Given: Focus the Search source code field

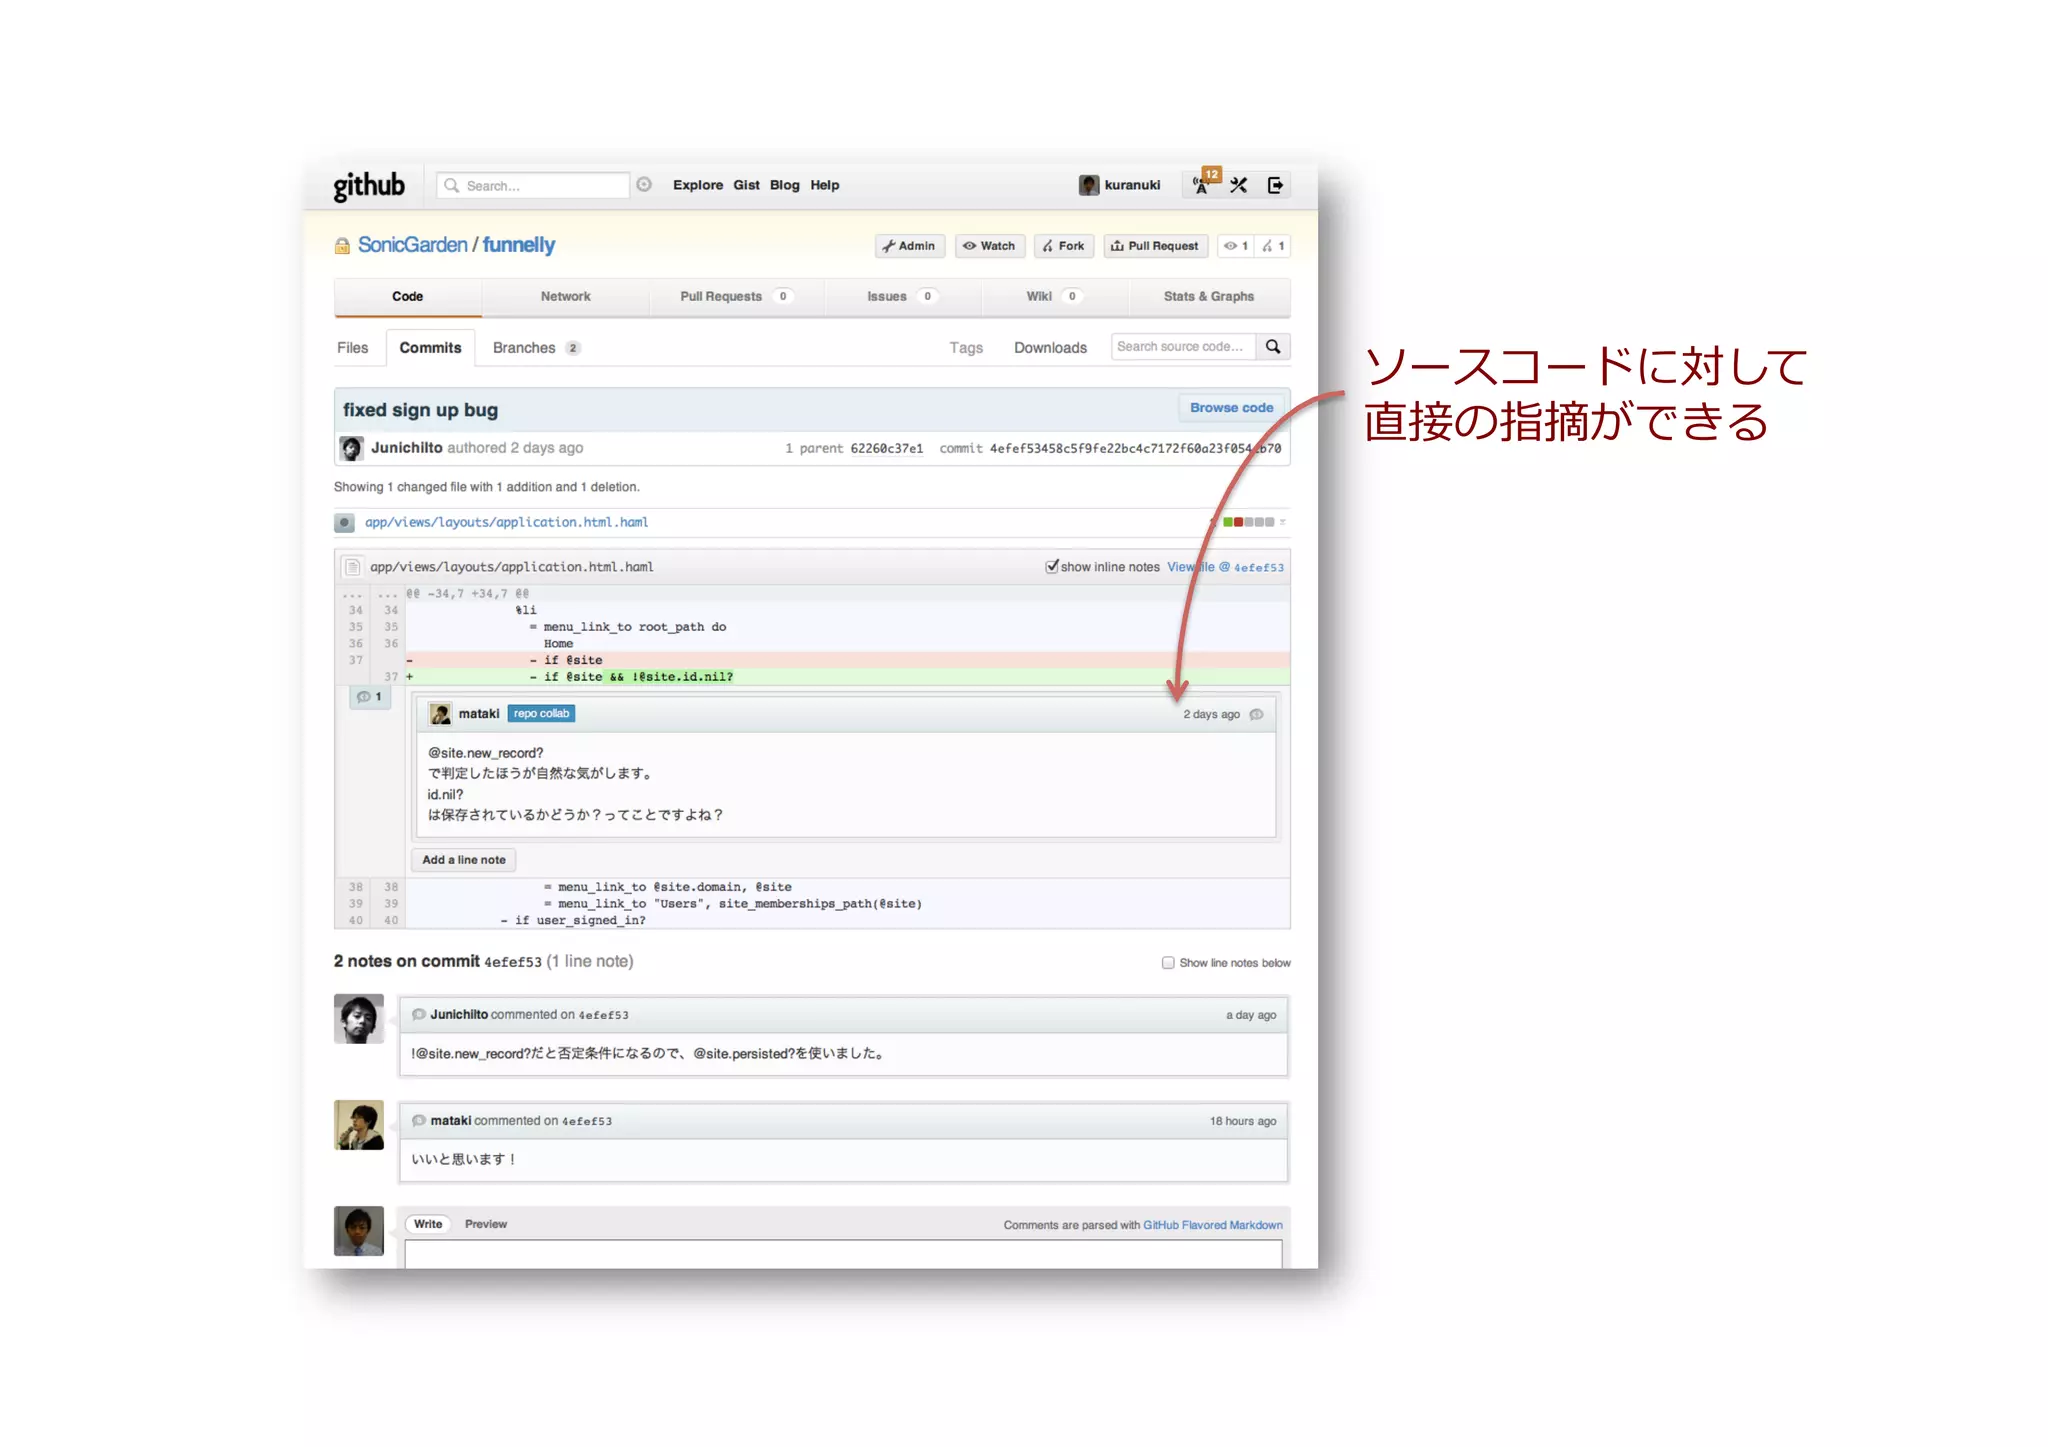Looking at the screenshot, I should pos(1183,347).
